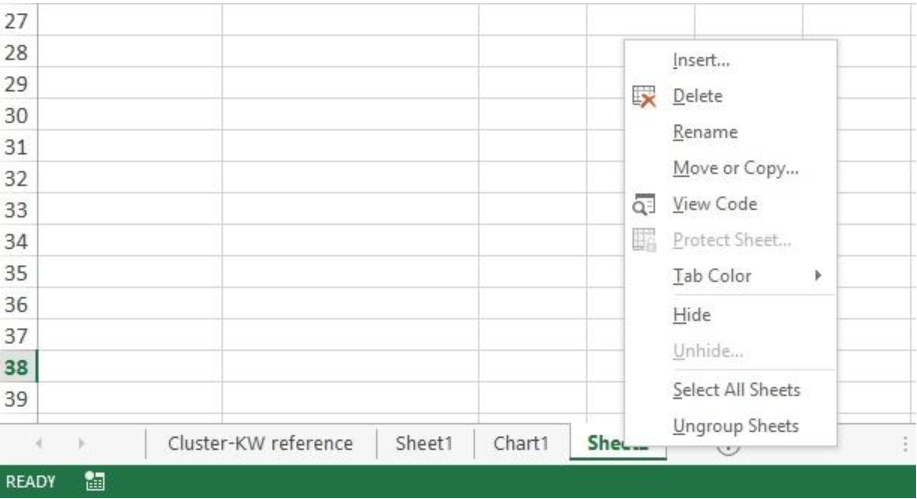
Task: Click the scroll sheet tabs right arrow
Action: click(81, 443)
